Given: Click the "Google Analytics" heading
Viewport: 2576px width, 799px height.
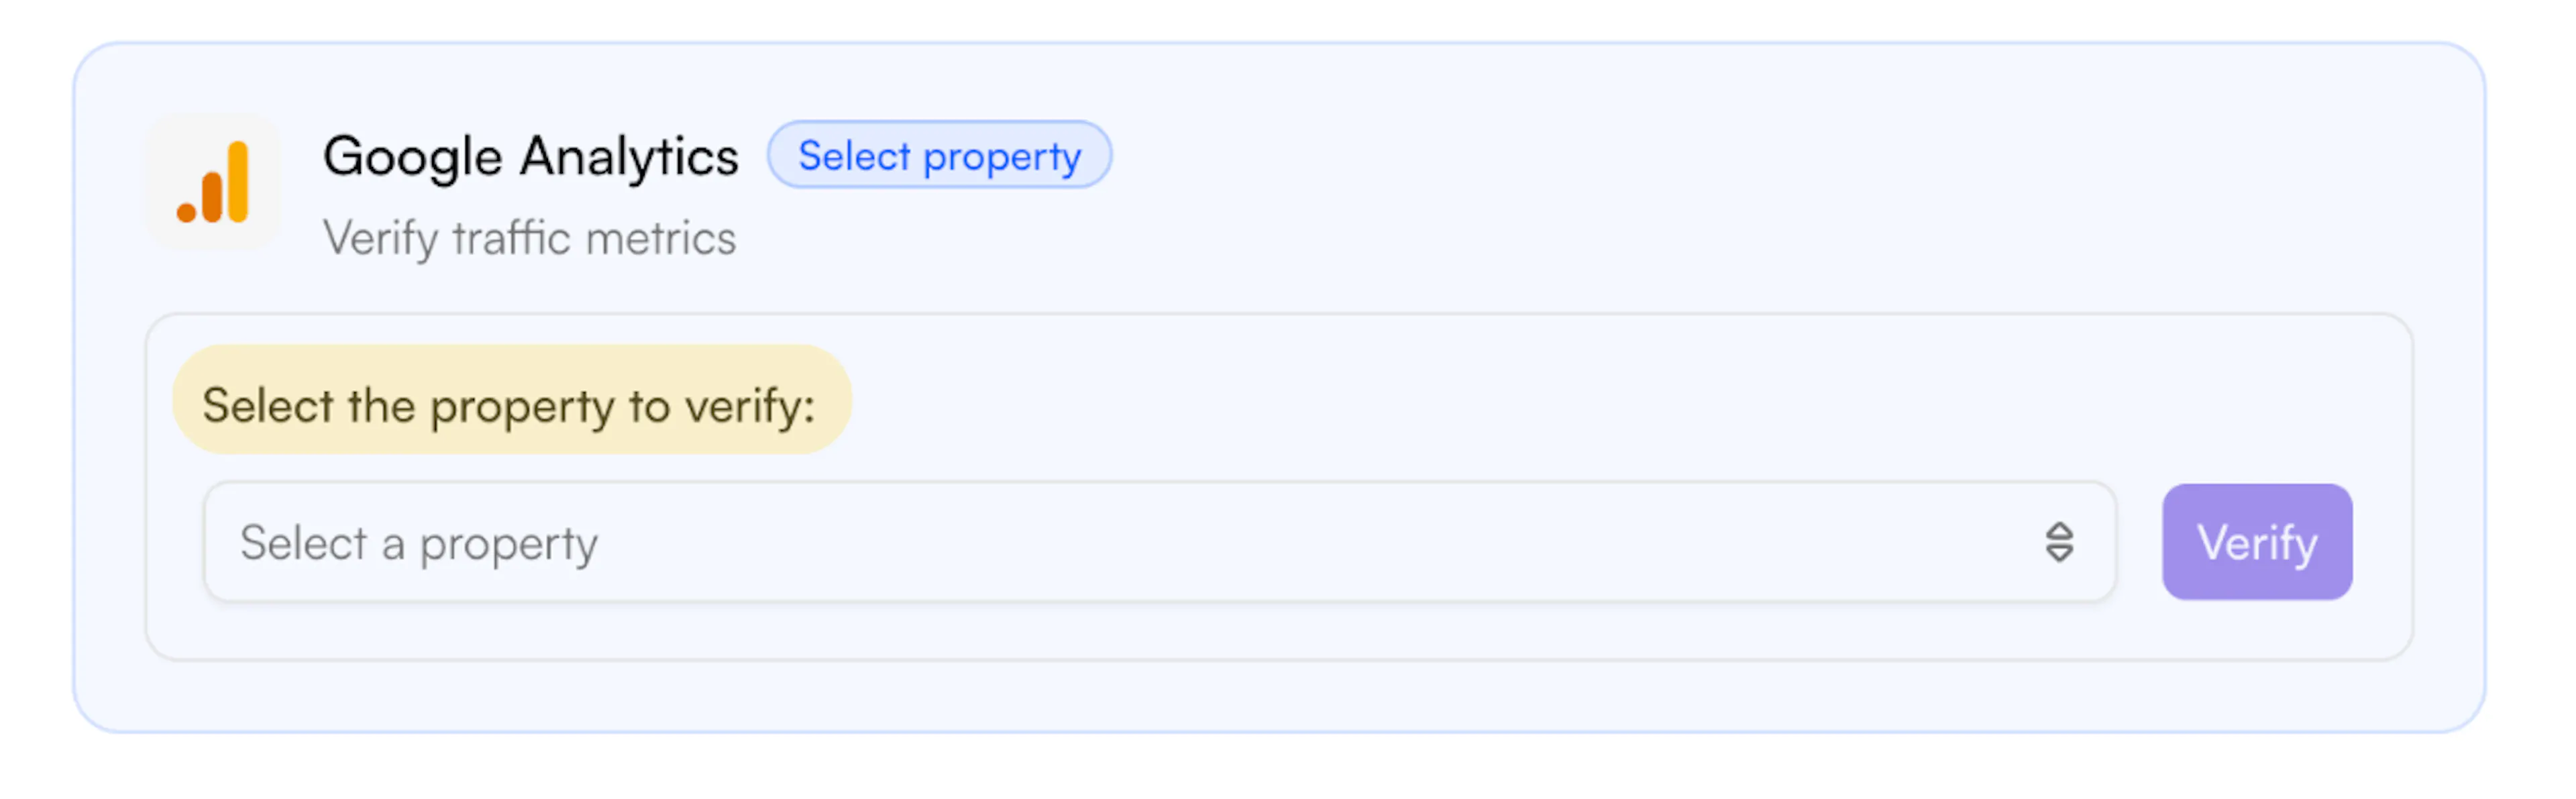Looking at the screenshot, I should [530, 157].
